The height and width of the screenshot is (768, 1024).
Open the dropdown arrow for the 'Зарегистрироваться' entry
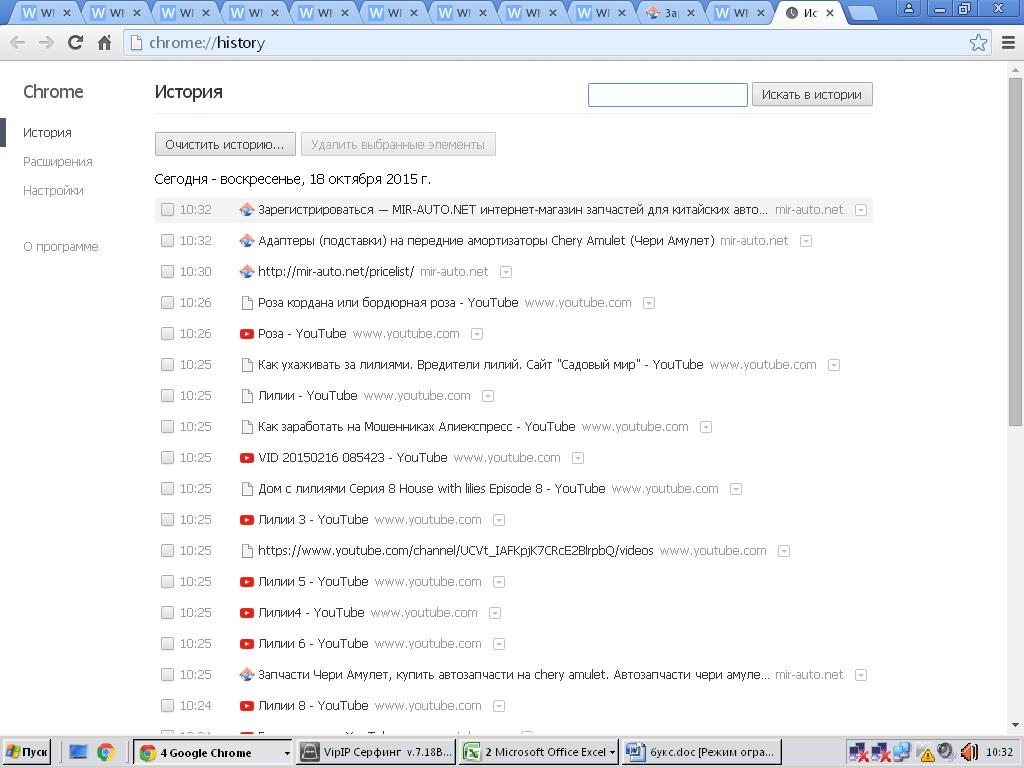pyautogui.click(x=861, y=210)
